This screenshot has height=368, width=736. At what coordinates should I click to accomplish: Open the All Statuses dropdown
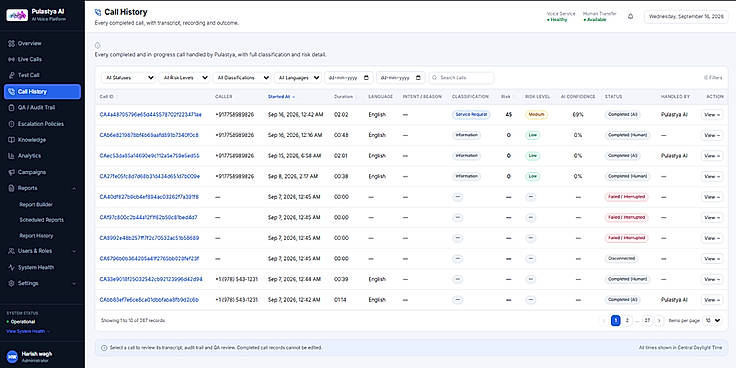[x=128, y=78]
